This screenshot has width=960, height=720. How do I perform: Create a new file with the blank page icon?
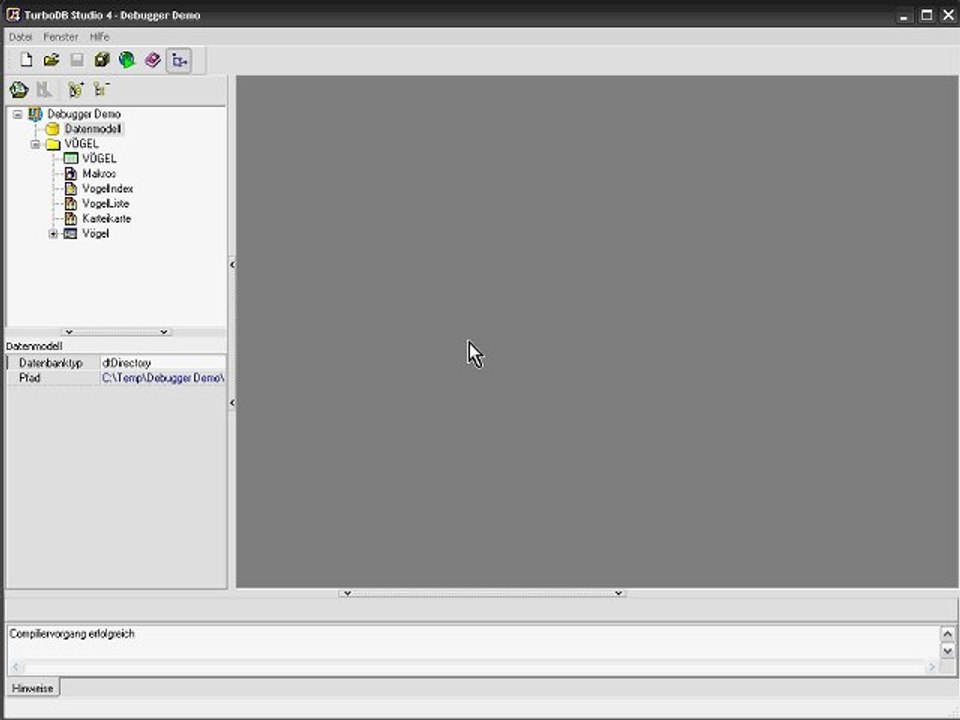click(26, 60)
